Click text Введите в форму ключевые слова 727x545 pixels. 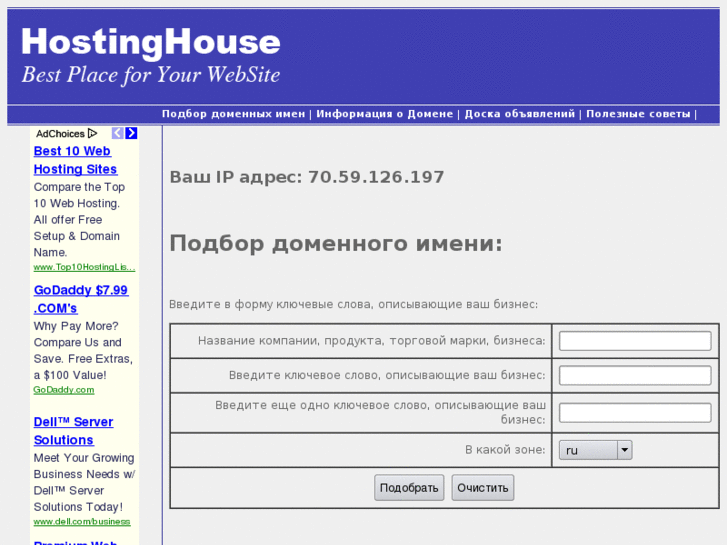(271, 304)
